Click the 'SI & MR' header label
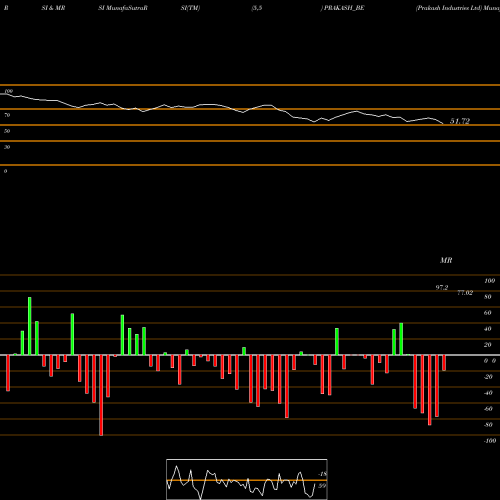This screenshot has width=500, height=500. pyautogui.click(x=53, y=8)
